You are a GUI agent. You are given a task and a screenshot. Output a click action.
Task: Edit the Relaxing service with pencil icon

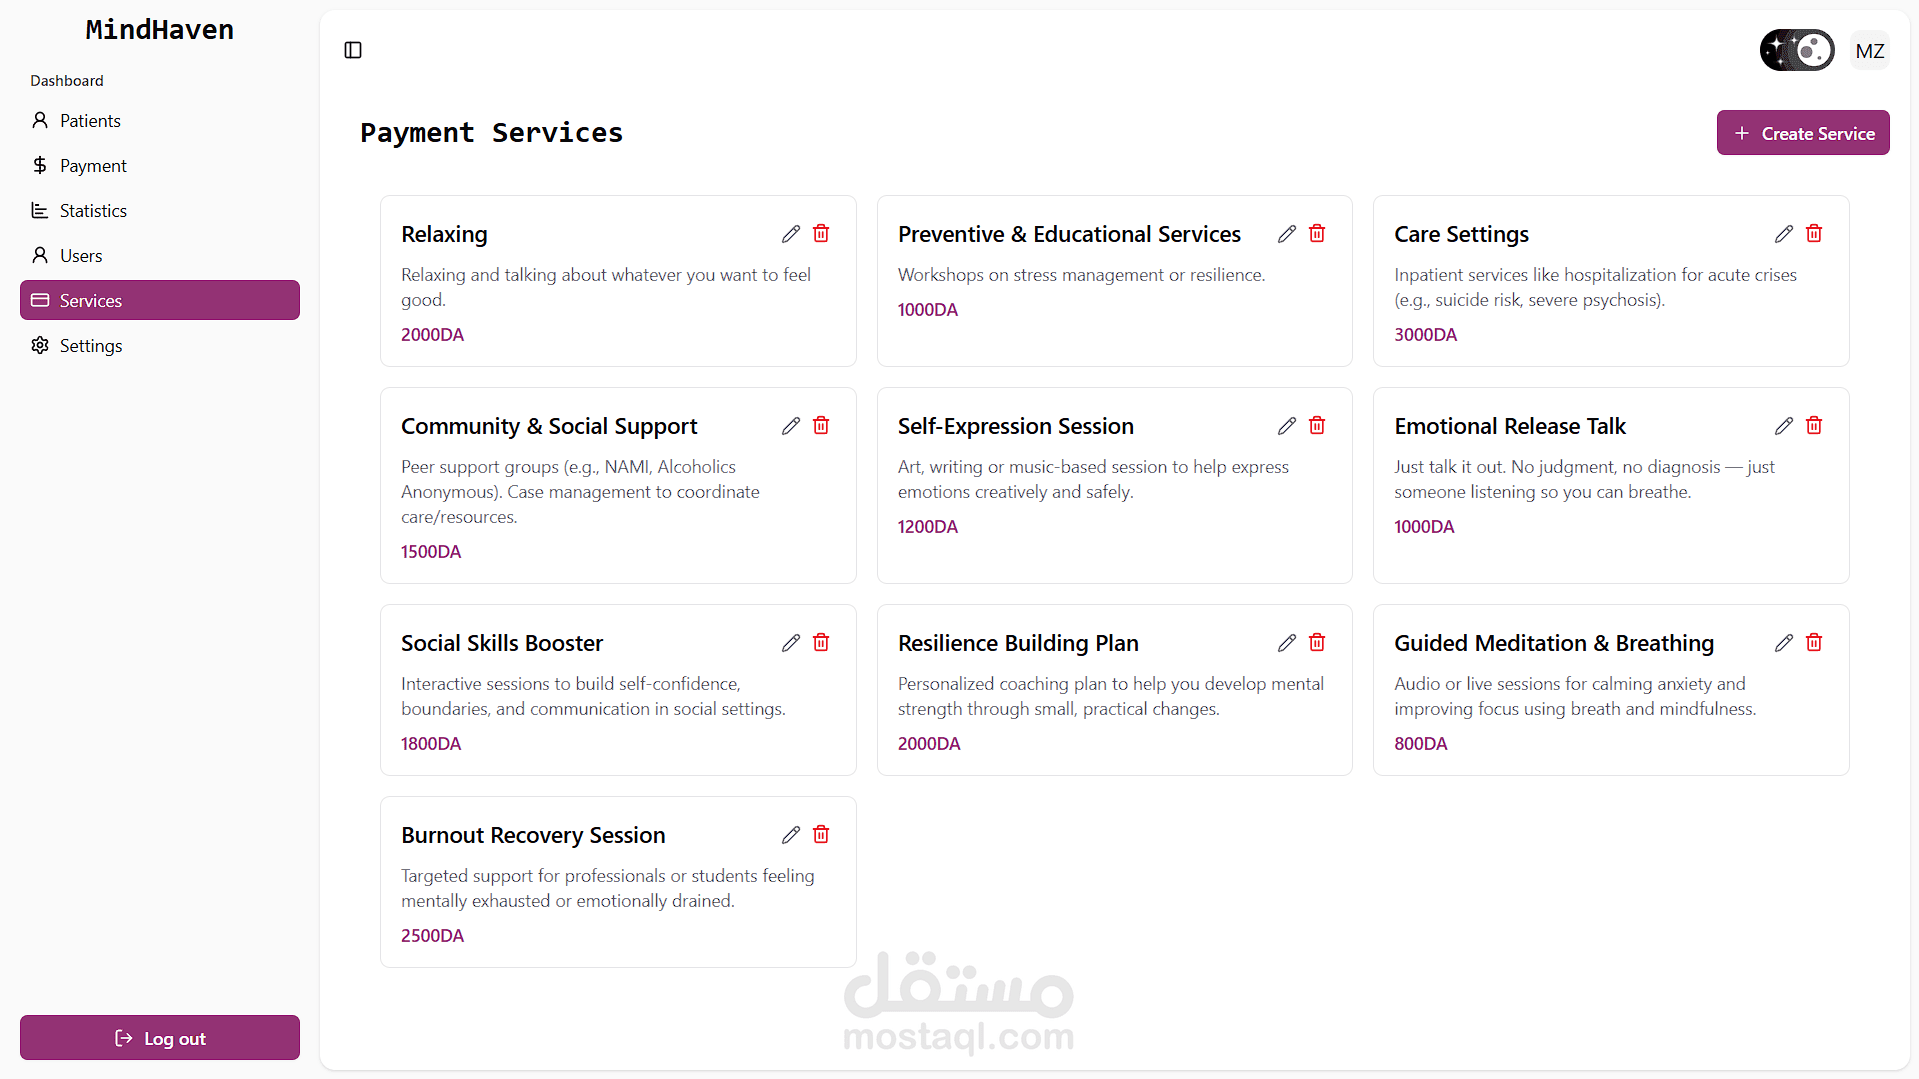[790, 234]
